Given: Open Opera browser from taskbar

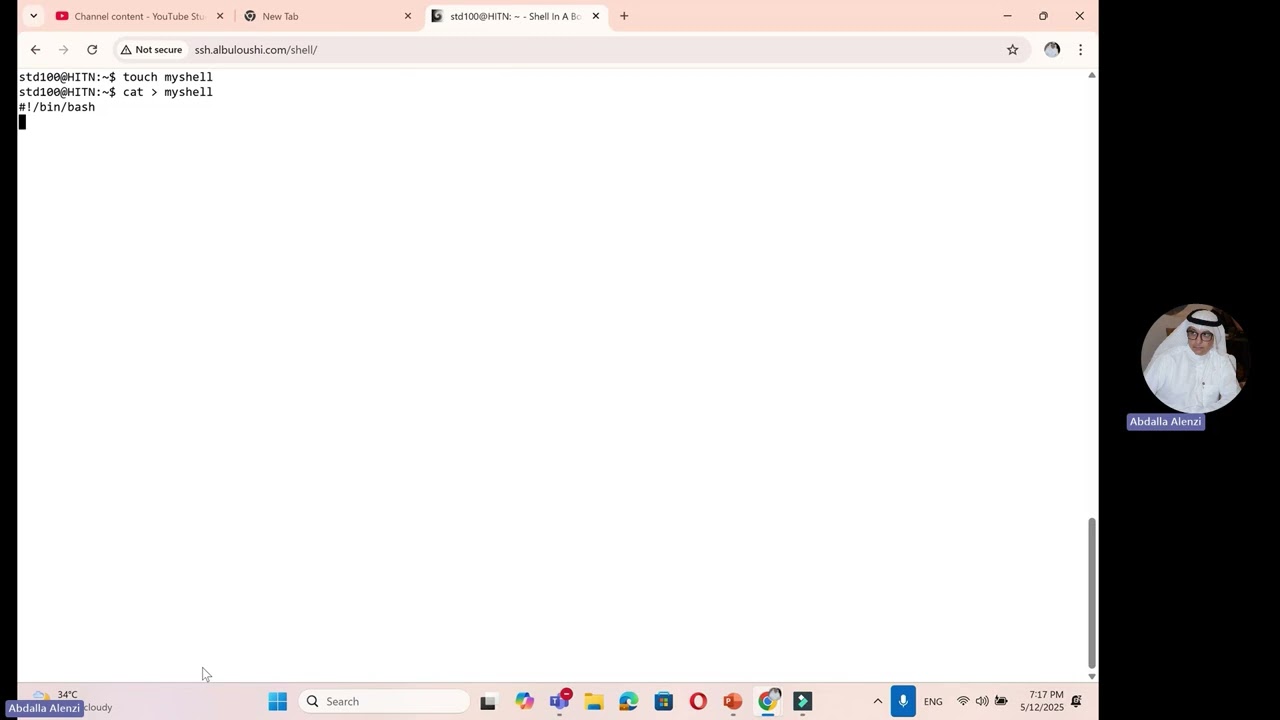Looking at the screenshot, I should pos(698,701).
